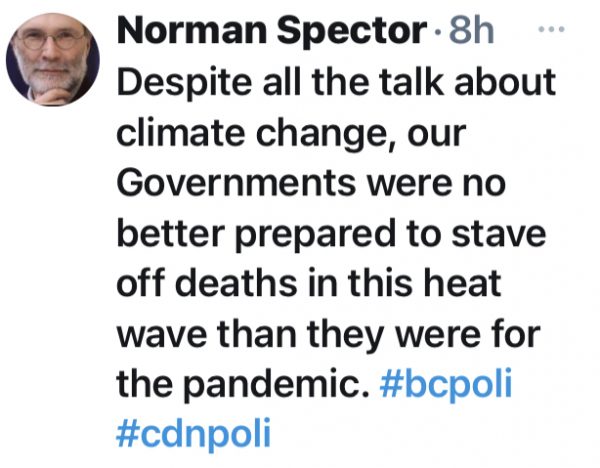This screenshot has width=600, height=468.
Task: Click Norman Spector's profile avatar photo
Action: [x=53, y=61]
